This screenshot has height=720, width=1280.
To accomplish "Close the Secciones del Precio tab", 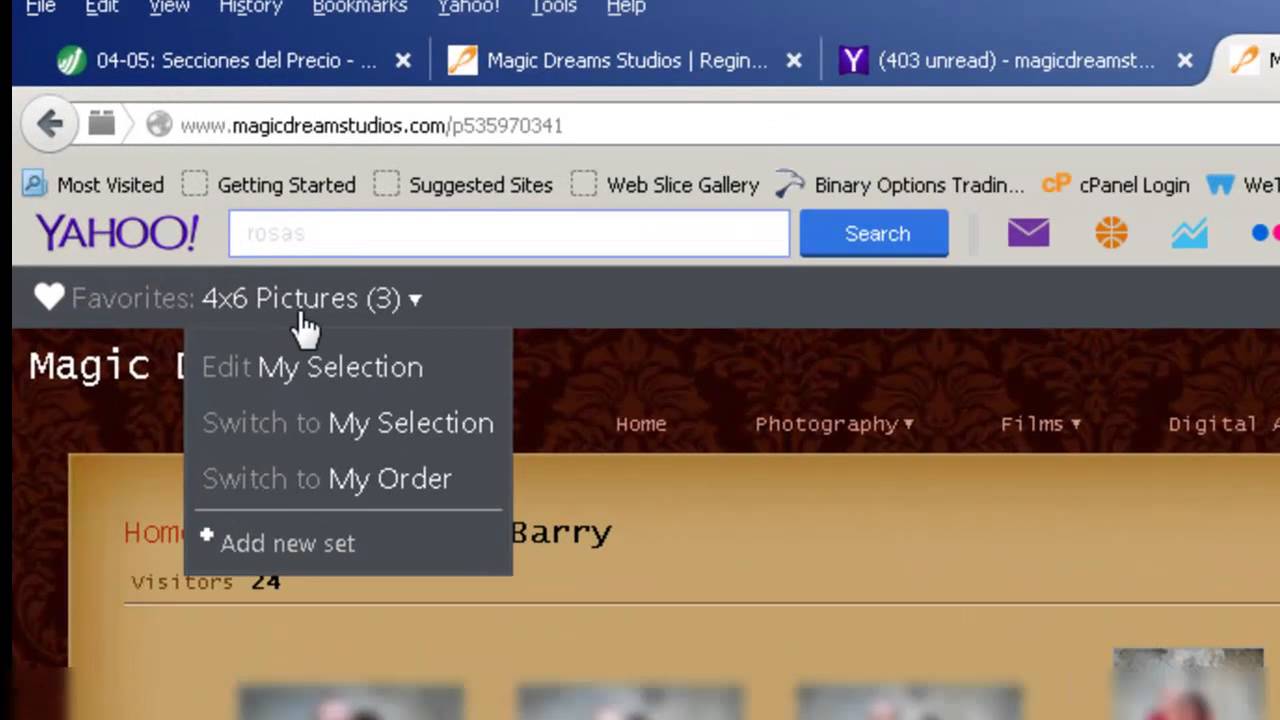I will tap(403, 61).
